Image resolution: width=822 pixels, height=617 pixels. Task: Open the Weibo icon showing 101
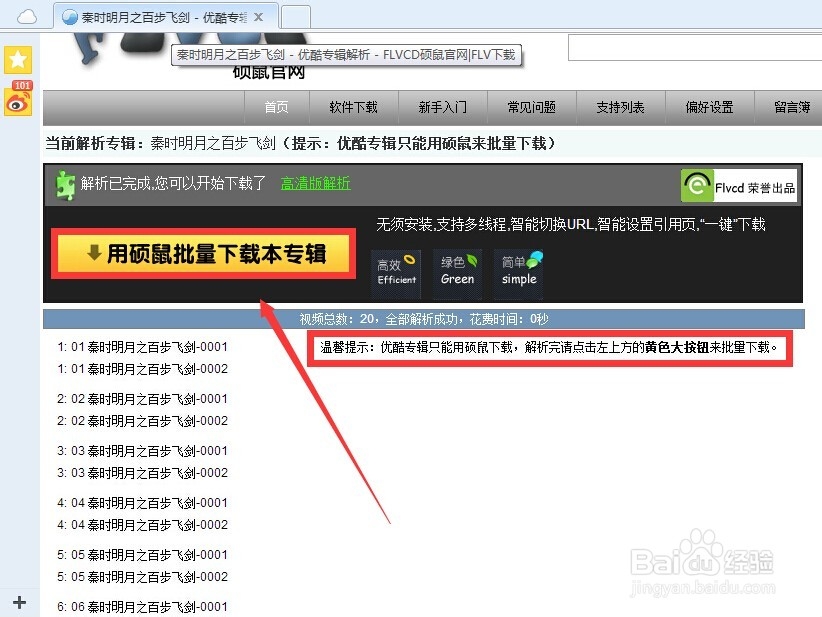coord(18,100)
